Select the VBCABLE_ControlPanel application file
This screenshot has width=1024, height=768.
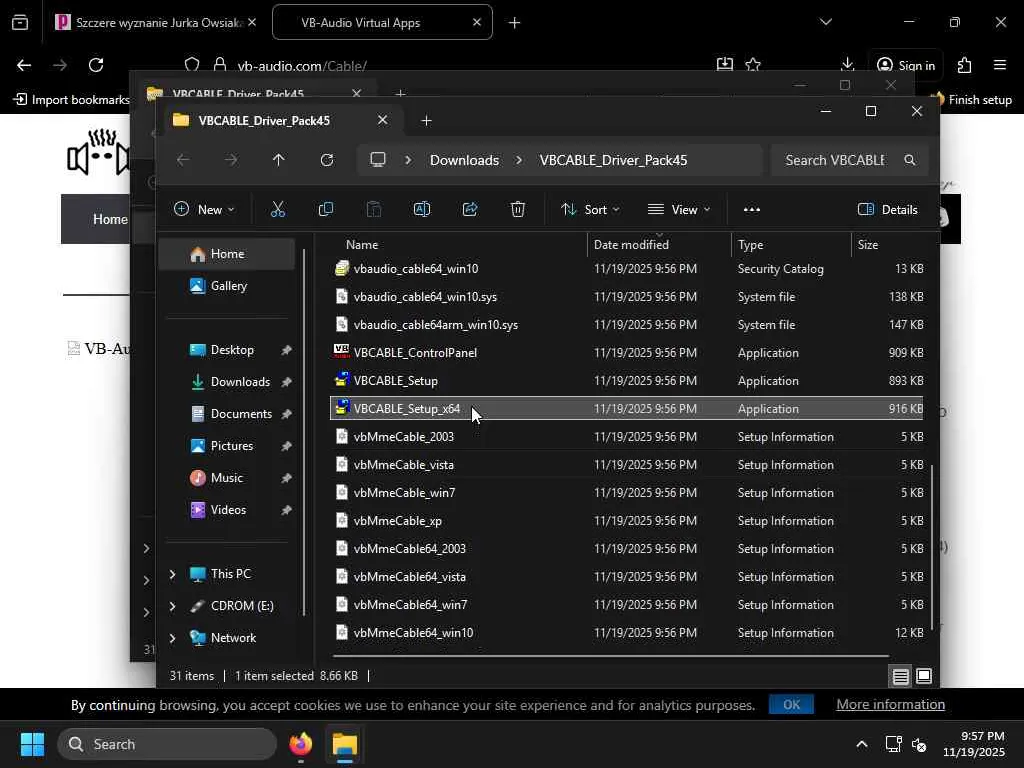[x=626, y=353]
